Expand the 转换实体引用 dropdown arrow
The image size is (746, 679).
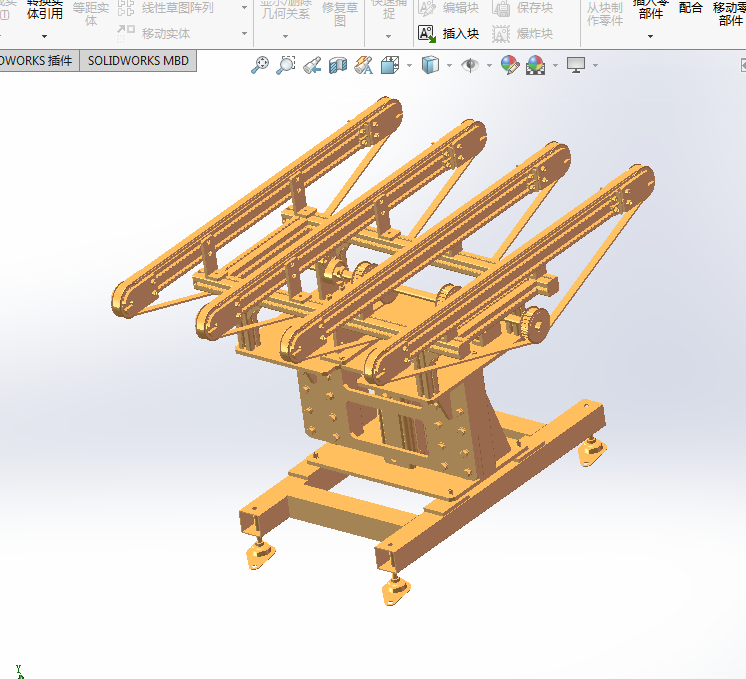click(44, 36)
